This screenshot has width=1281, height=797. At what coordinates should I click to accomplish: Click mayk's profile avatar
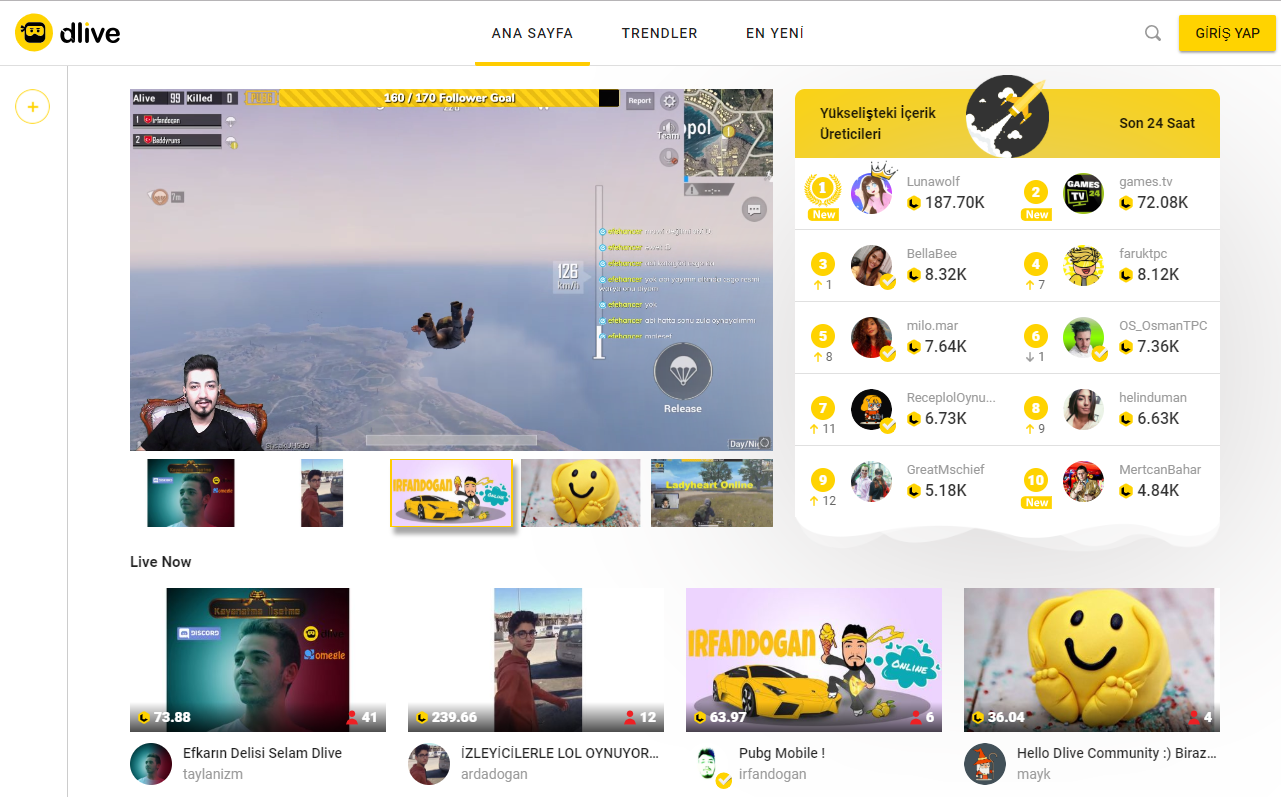point(985,764)
